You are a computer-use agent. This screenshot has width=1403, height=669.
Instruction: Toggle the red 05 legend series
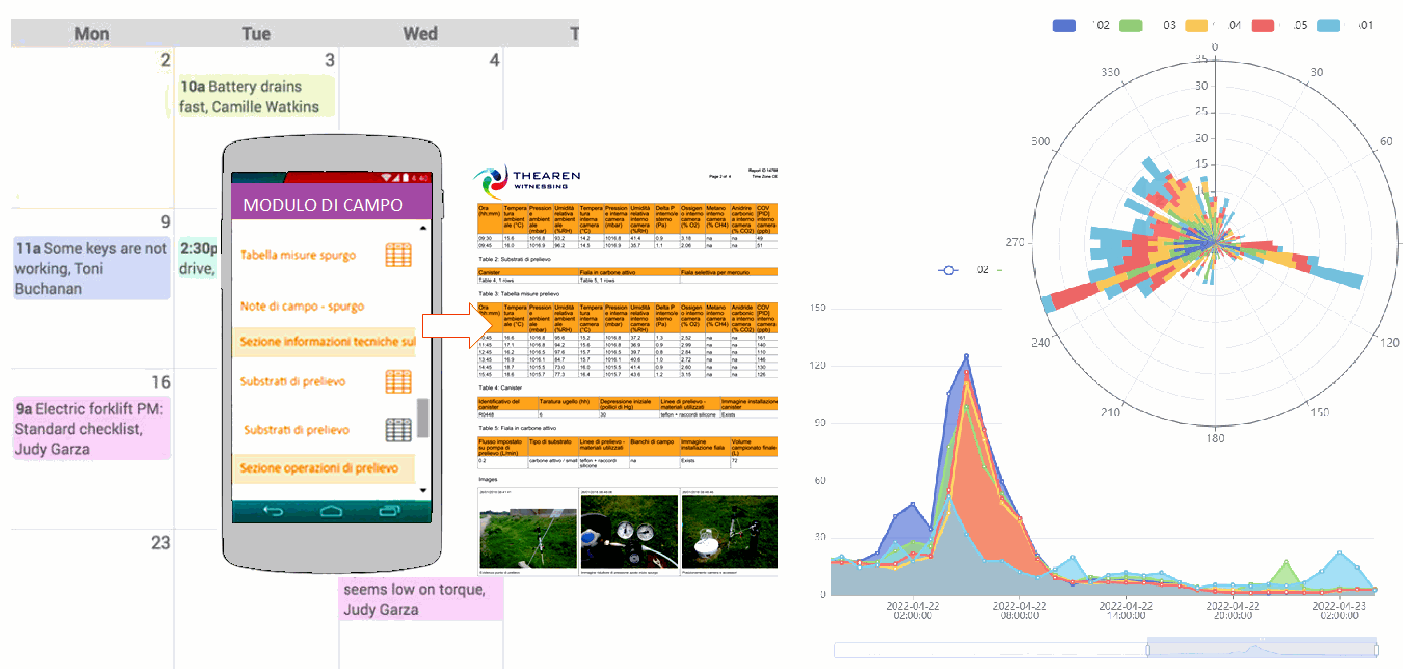coord(1264,24)
